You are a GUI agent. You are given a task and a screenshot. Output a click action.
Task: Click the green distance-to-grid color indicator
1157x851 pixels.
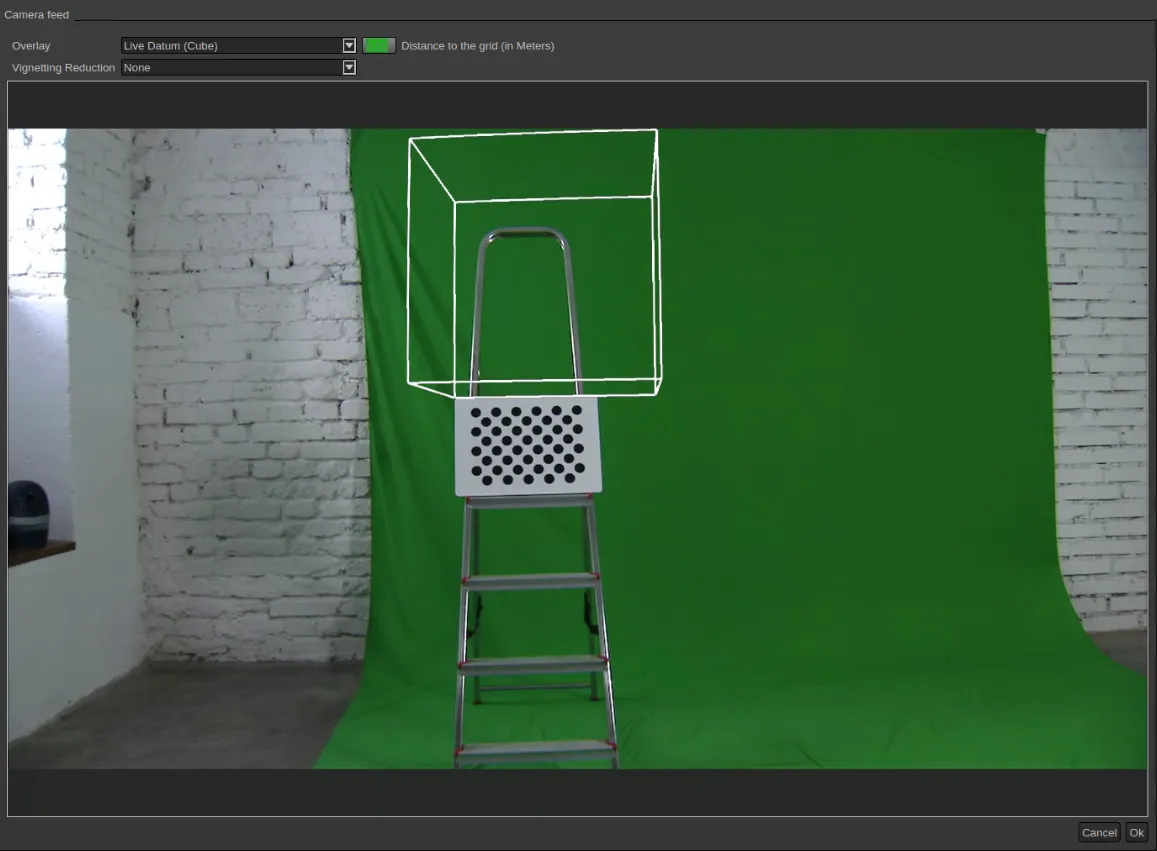click(x=379, y=46)
